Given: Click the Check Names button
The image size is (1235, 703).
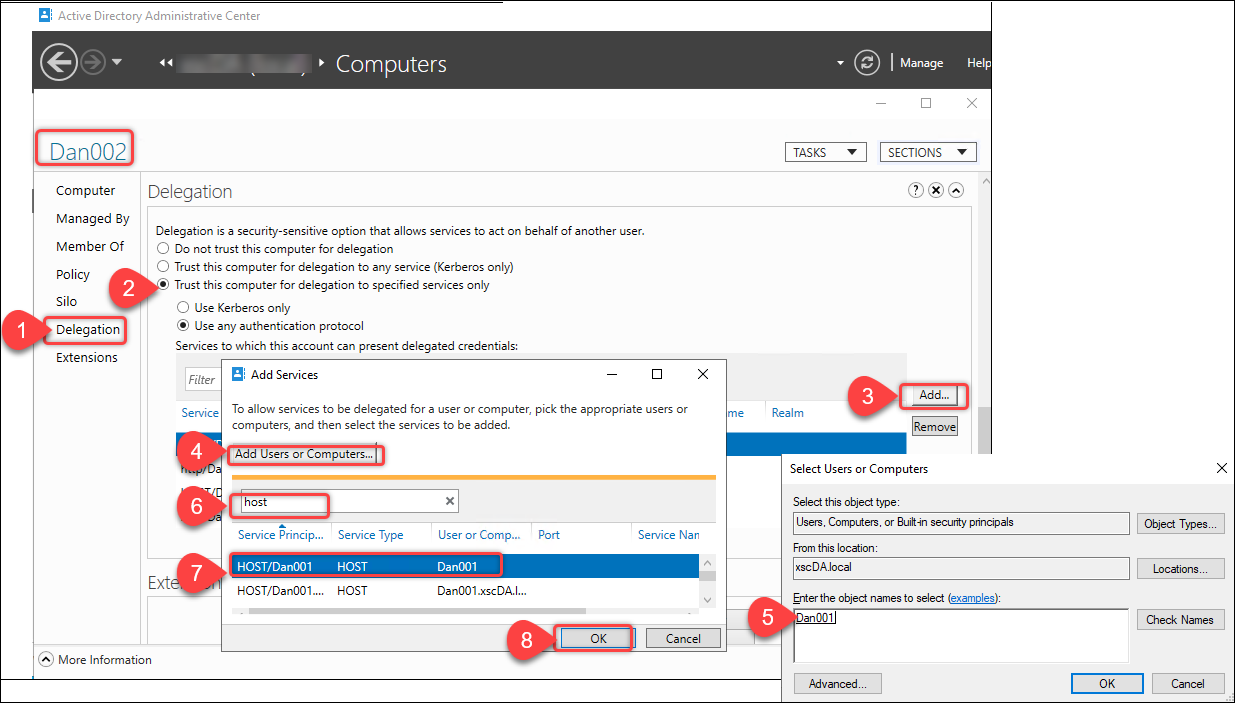Looking at the screenshot, I should coord(1180,619).
